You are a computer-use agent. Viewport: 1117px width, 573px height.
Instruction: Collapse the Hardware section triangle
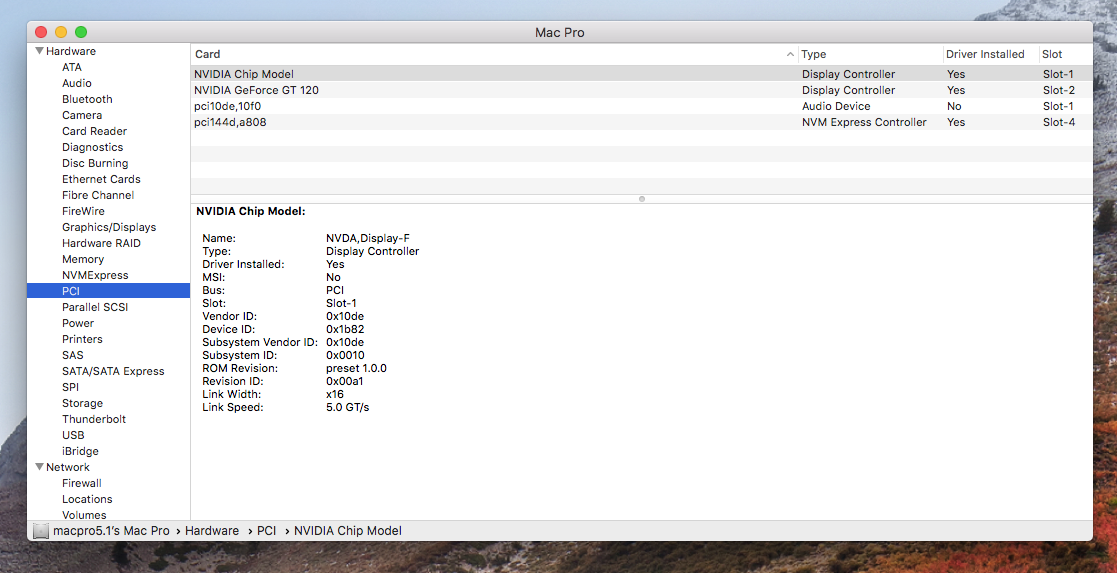pyautogui.click(x=39, y=51)
